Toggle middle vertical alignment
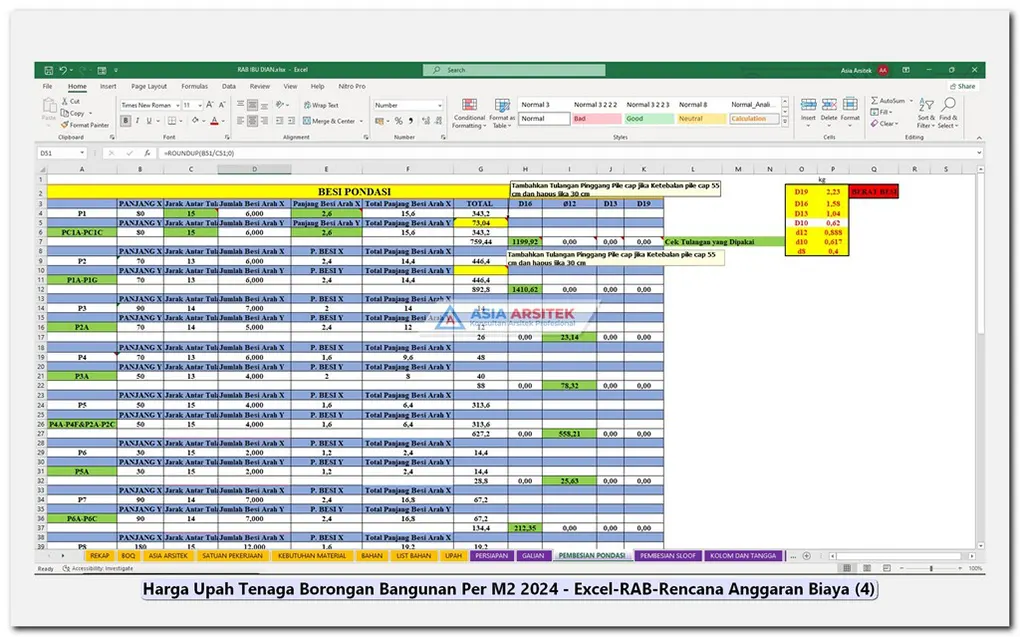 (x=252, y=105)
